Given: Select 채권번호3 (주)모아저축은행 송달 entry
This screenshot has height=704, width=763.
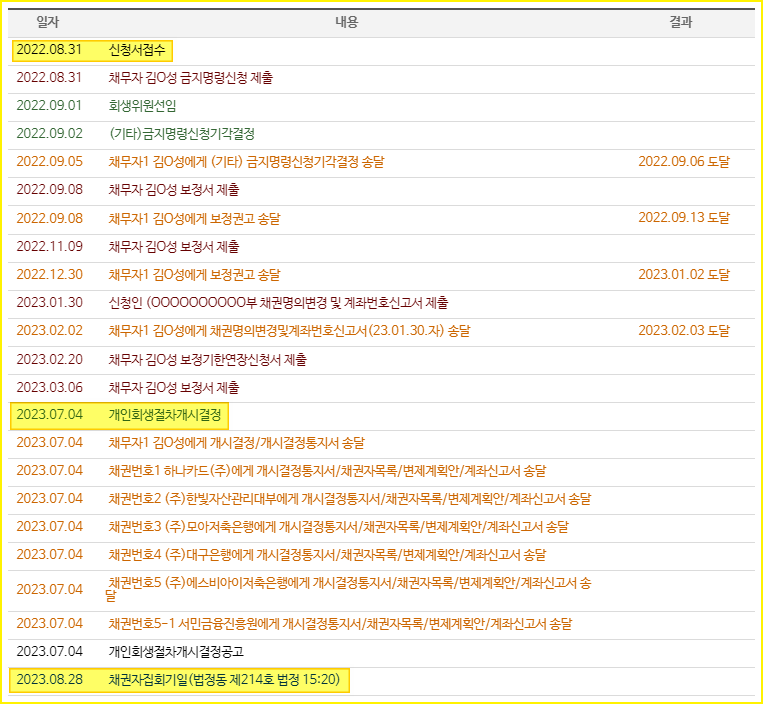Looking at the screenshot, I should (338, 527).
